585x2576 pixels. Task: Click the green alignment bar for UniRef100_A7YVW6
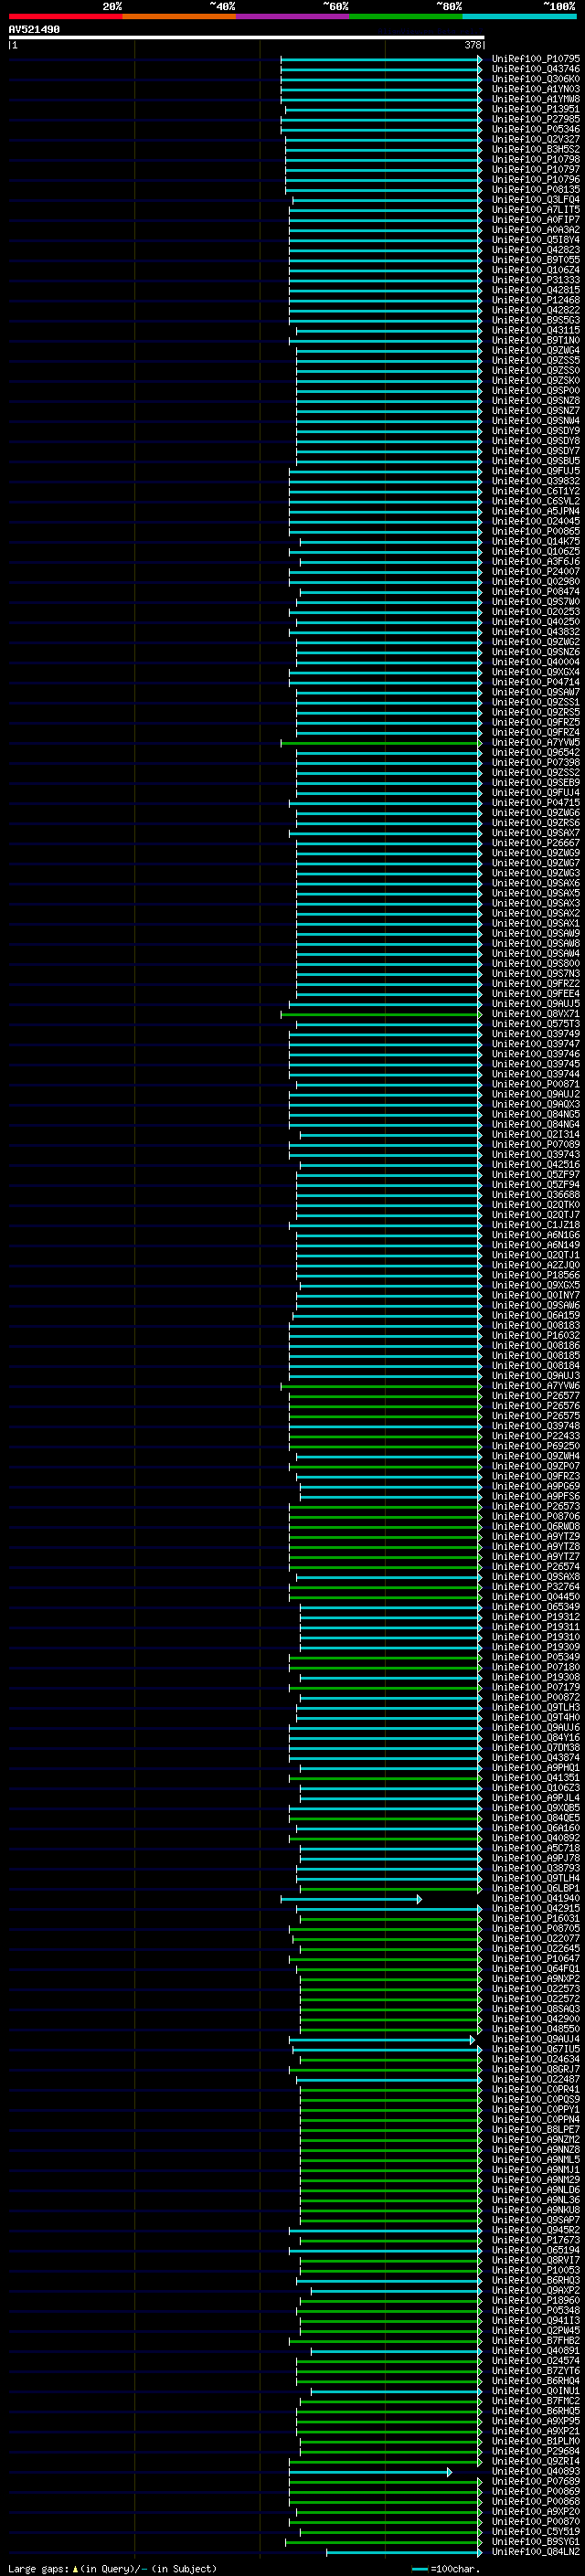(x=381, y=1386)
